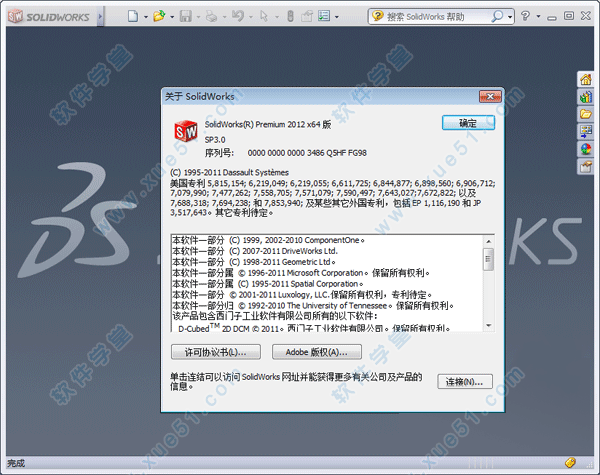
Task: Open SolidWorks Resources home tab in task pane
Action: (585, 80)
